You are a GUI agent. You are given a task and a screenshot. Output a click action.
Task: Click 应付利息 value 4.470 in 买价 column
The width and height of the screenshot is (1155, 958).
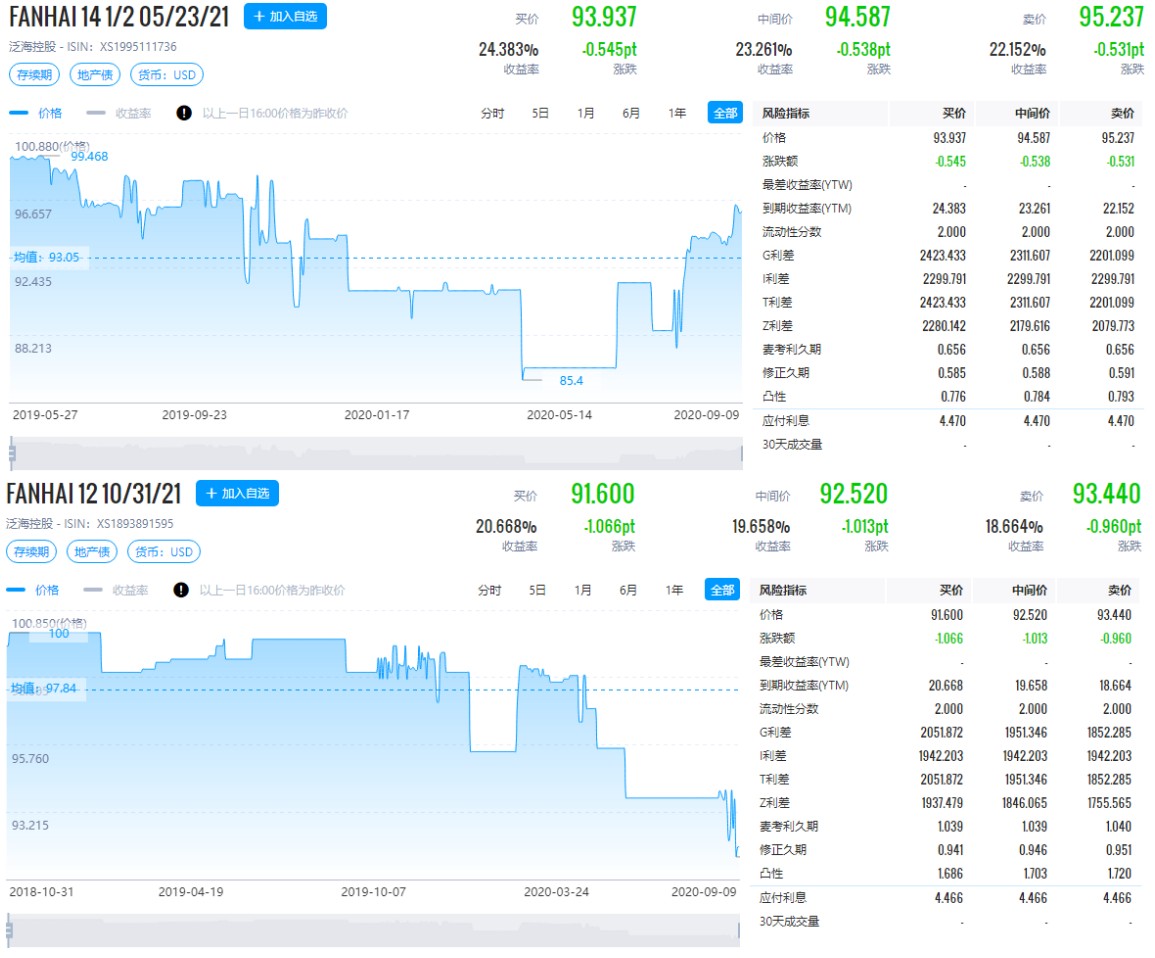tap(952, 420)
